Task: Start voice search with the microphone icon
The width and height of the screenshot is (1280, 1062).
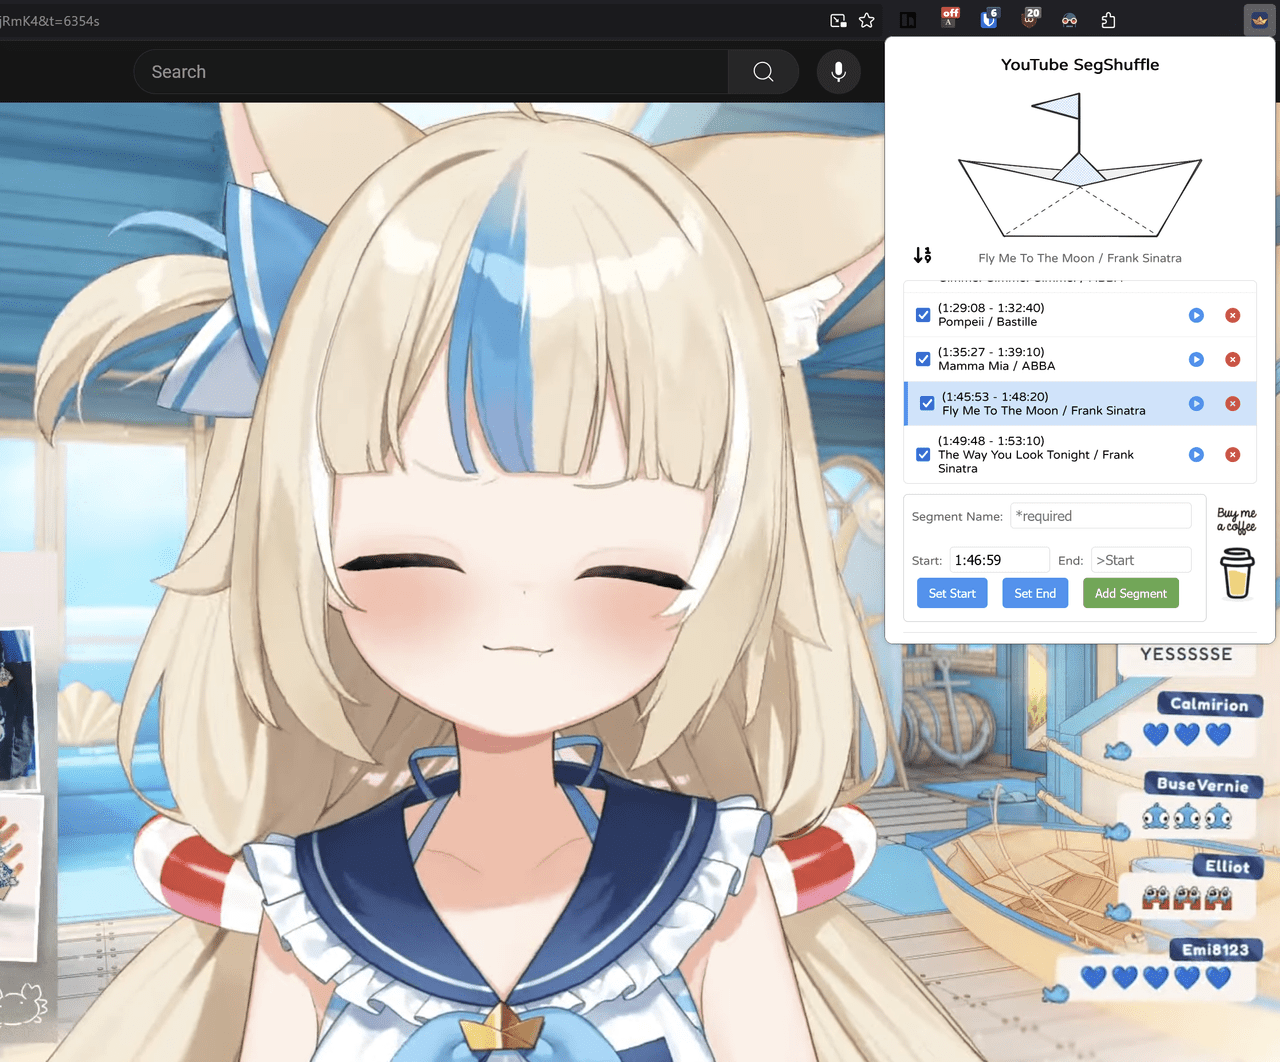Action: (x=839, y=72)
